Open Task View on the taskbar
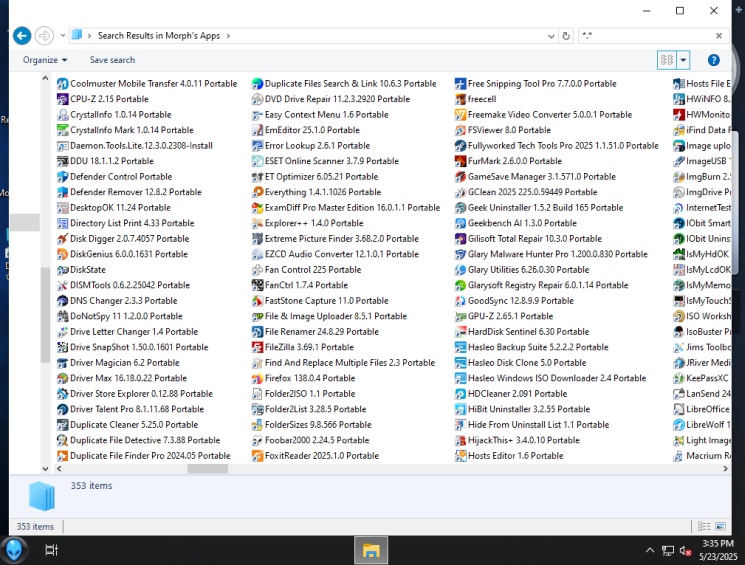The width and height of the screenshot is (745, 565). [x=51, y=550]
